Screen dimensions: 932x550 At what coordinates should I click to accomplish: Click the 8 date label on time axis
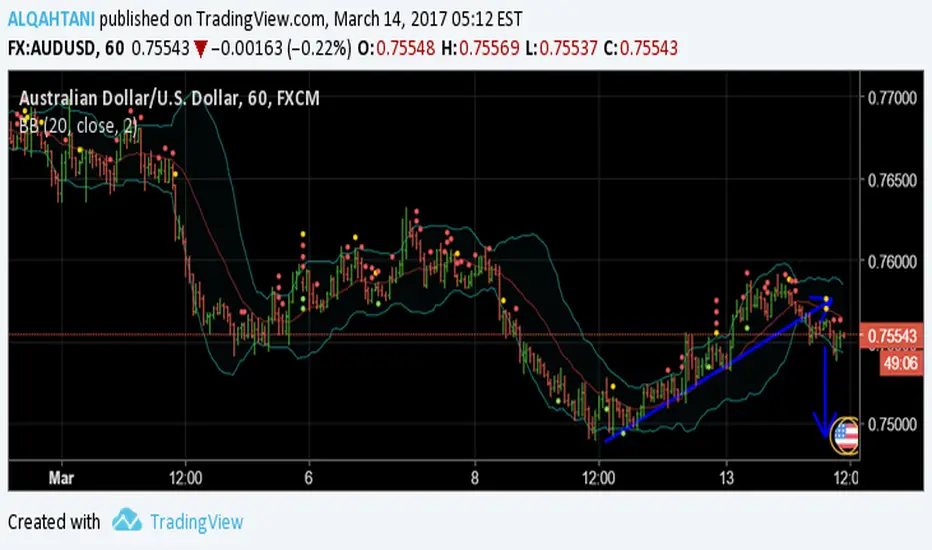[x=474, y=478]
